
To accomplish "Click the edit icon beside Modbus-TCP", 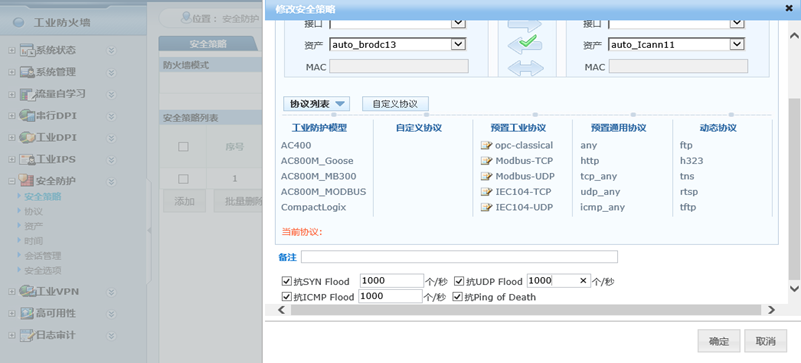I will coord(486,161).
